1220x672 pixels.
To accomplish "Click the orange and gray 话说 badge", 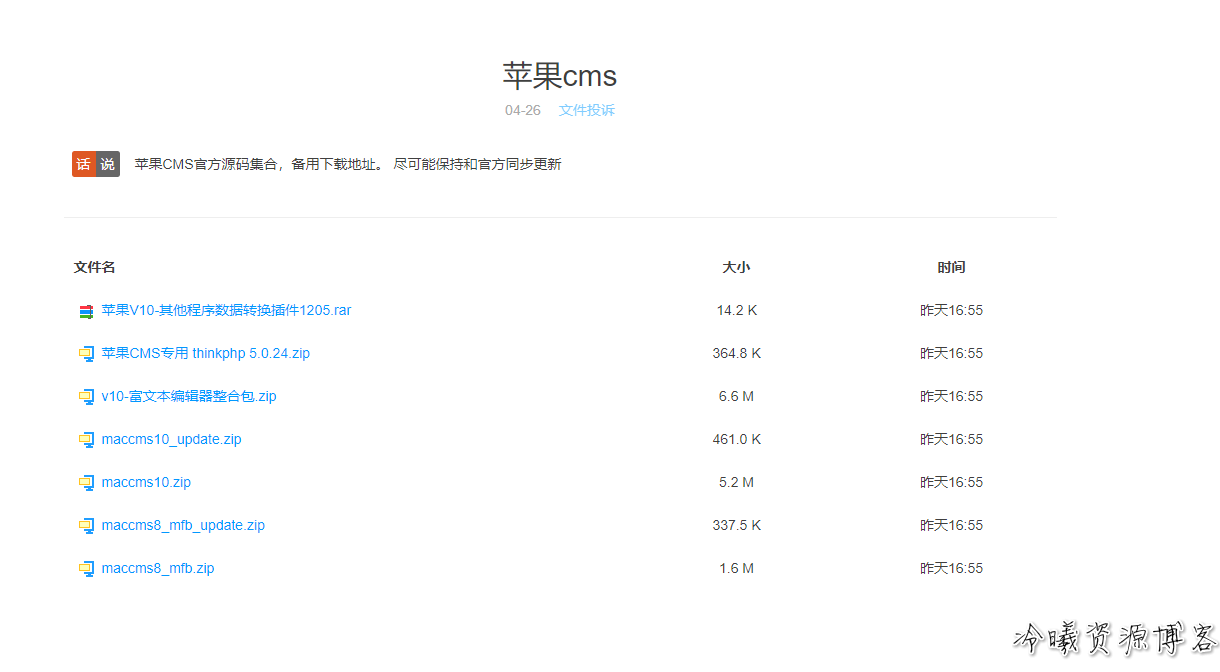I will pyautogui.click(x=96, y=164).
